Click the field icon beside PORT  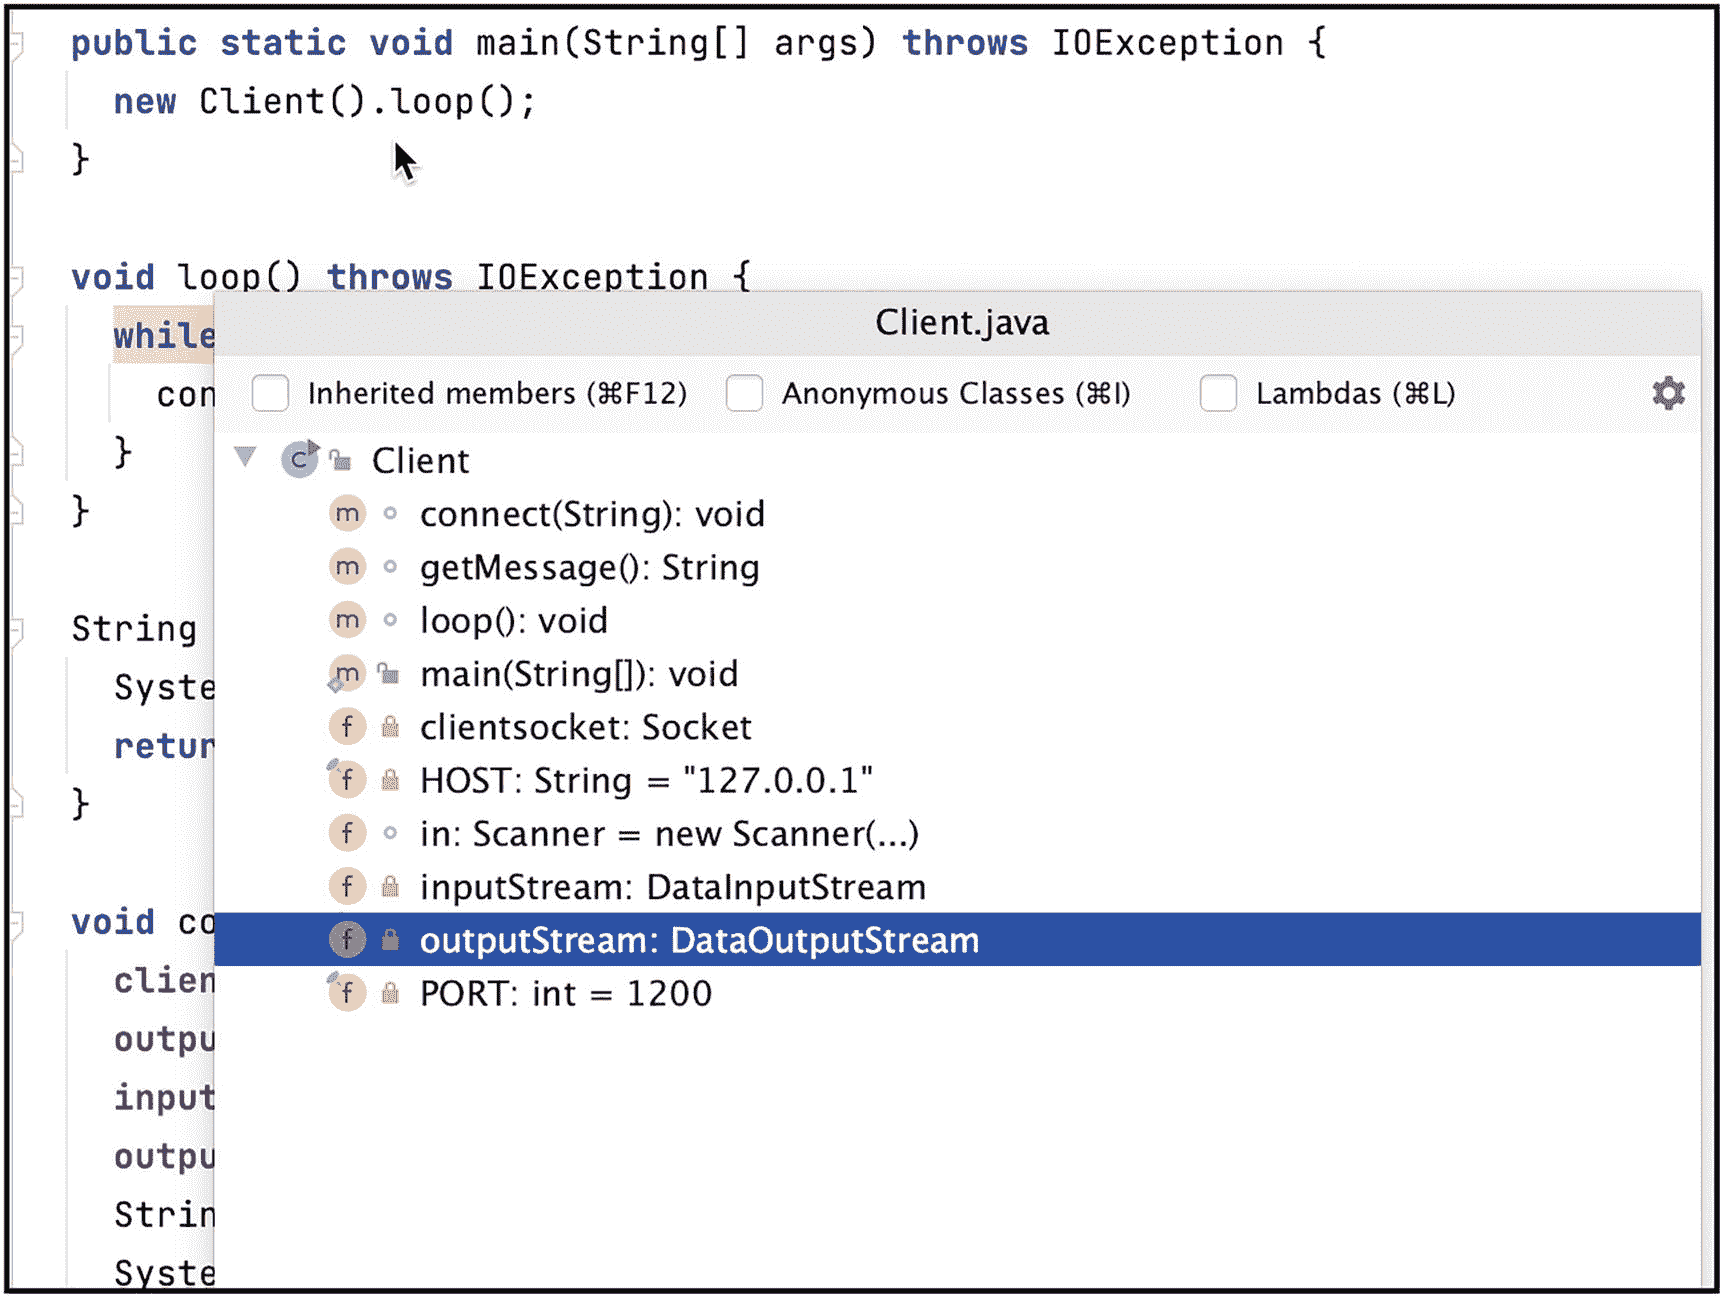click(346, 992)
